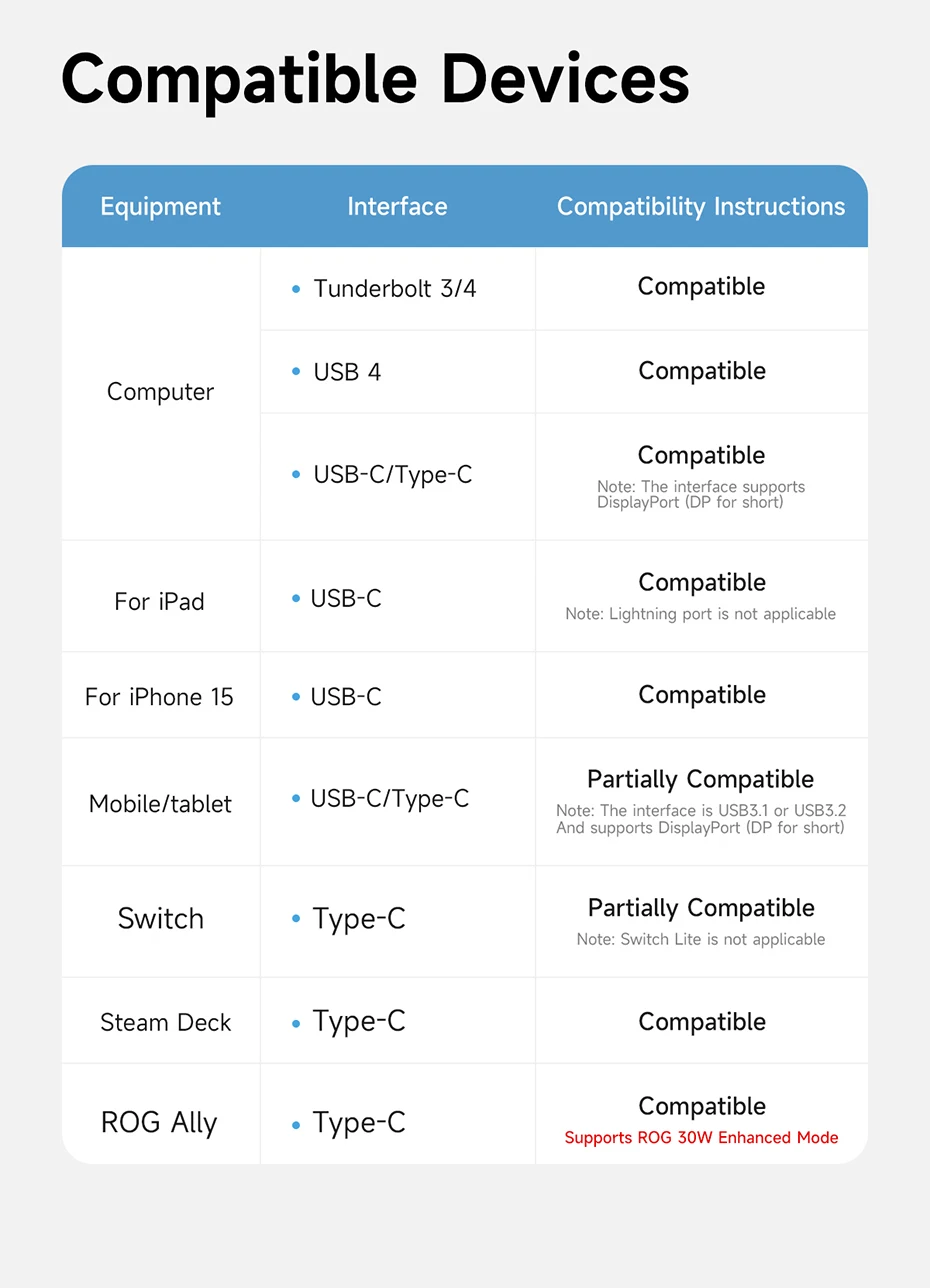Click the For iPad cell
The width and height of the screenshot is (930, 1288).
click(x=159, y=602)
